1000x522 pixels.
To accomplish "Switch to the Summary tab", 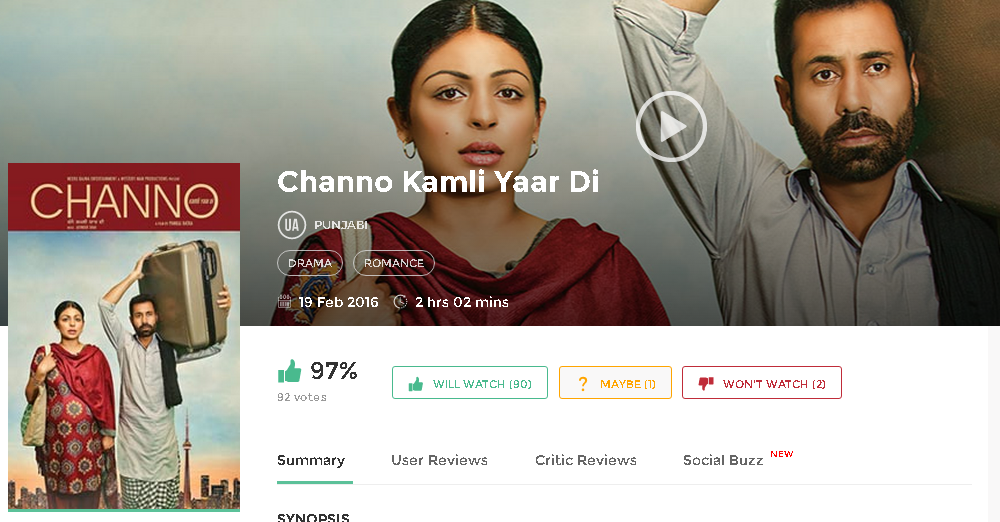I will pyautogui.click(x=311, y=460).
